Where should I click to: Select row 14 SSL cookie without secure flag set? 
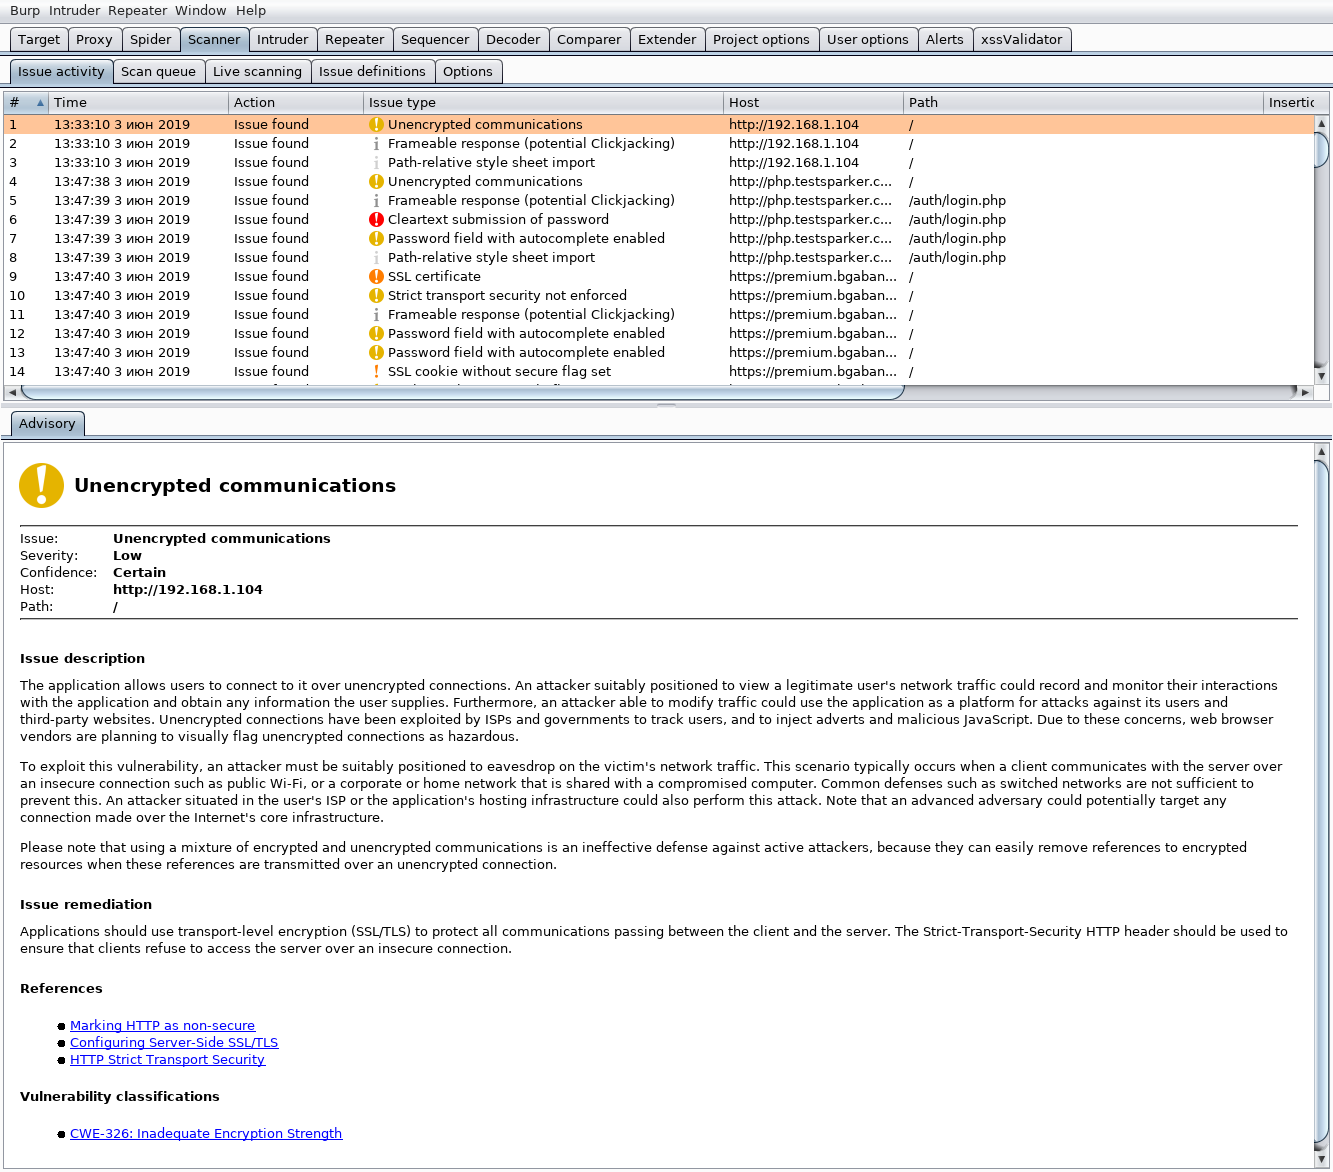[500, 372]
